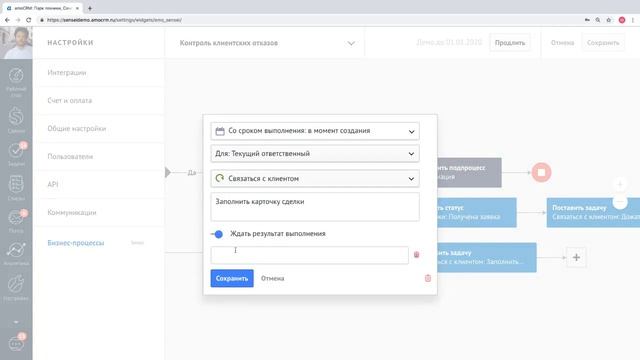
Task: Click the browser address bar
Action: coord(310,20)
